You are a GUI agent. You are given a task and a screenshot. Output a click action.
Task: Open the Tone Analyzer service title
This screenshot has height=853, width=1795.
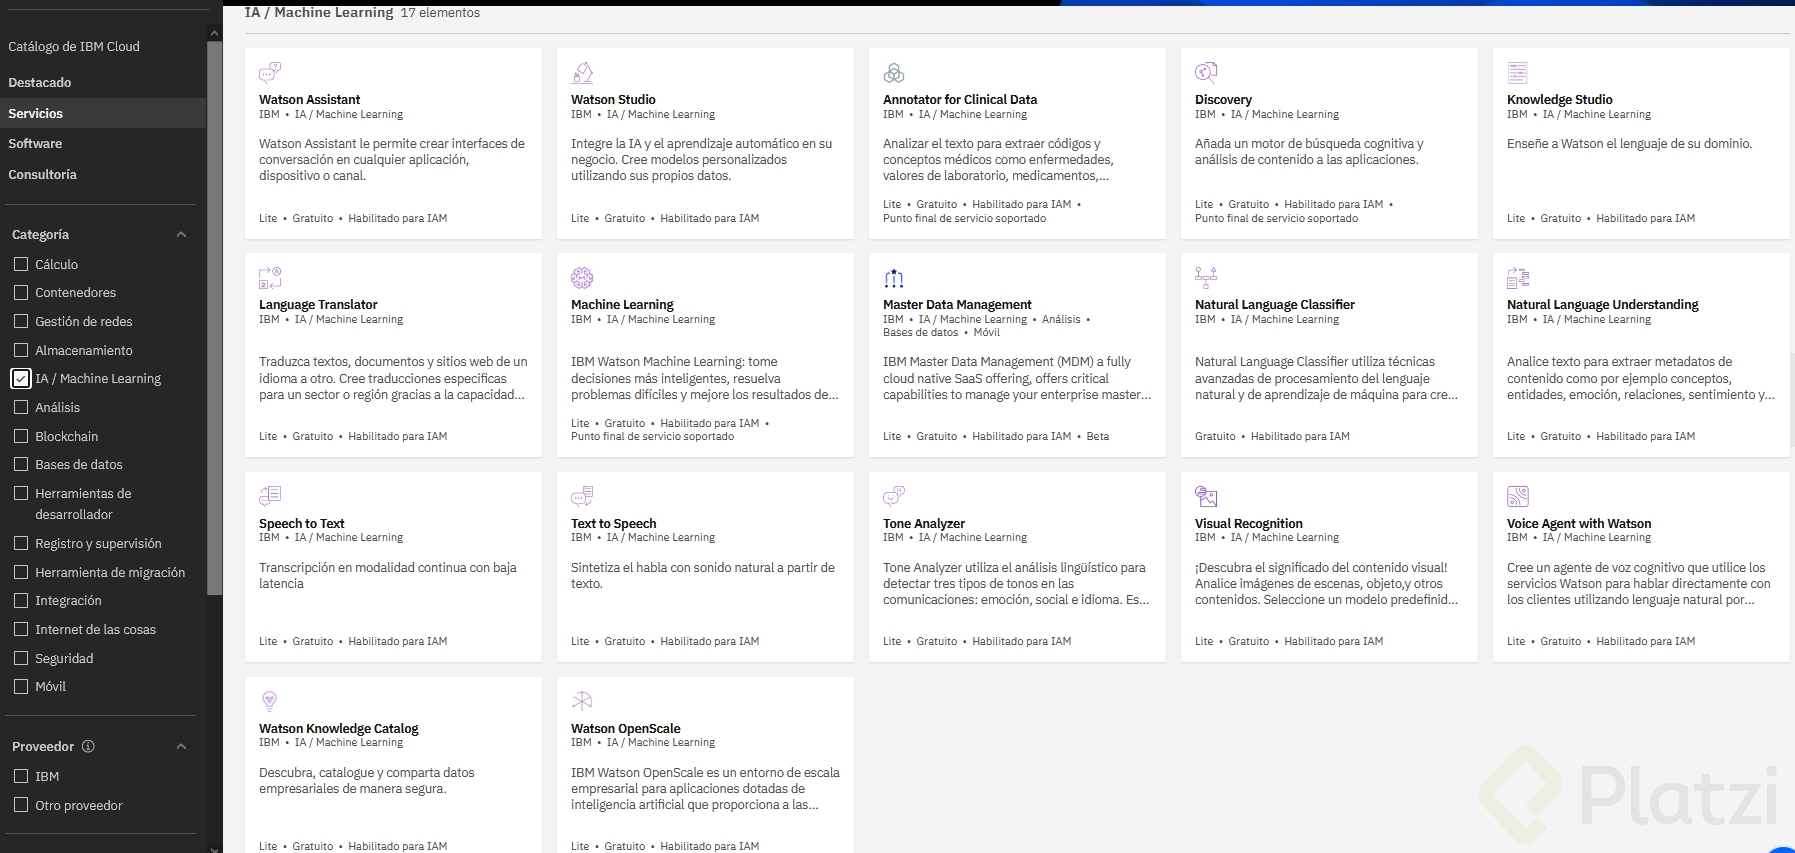tap(924, 523)
